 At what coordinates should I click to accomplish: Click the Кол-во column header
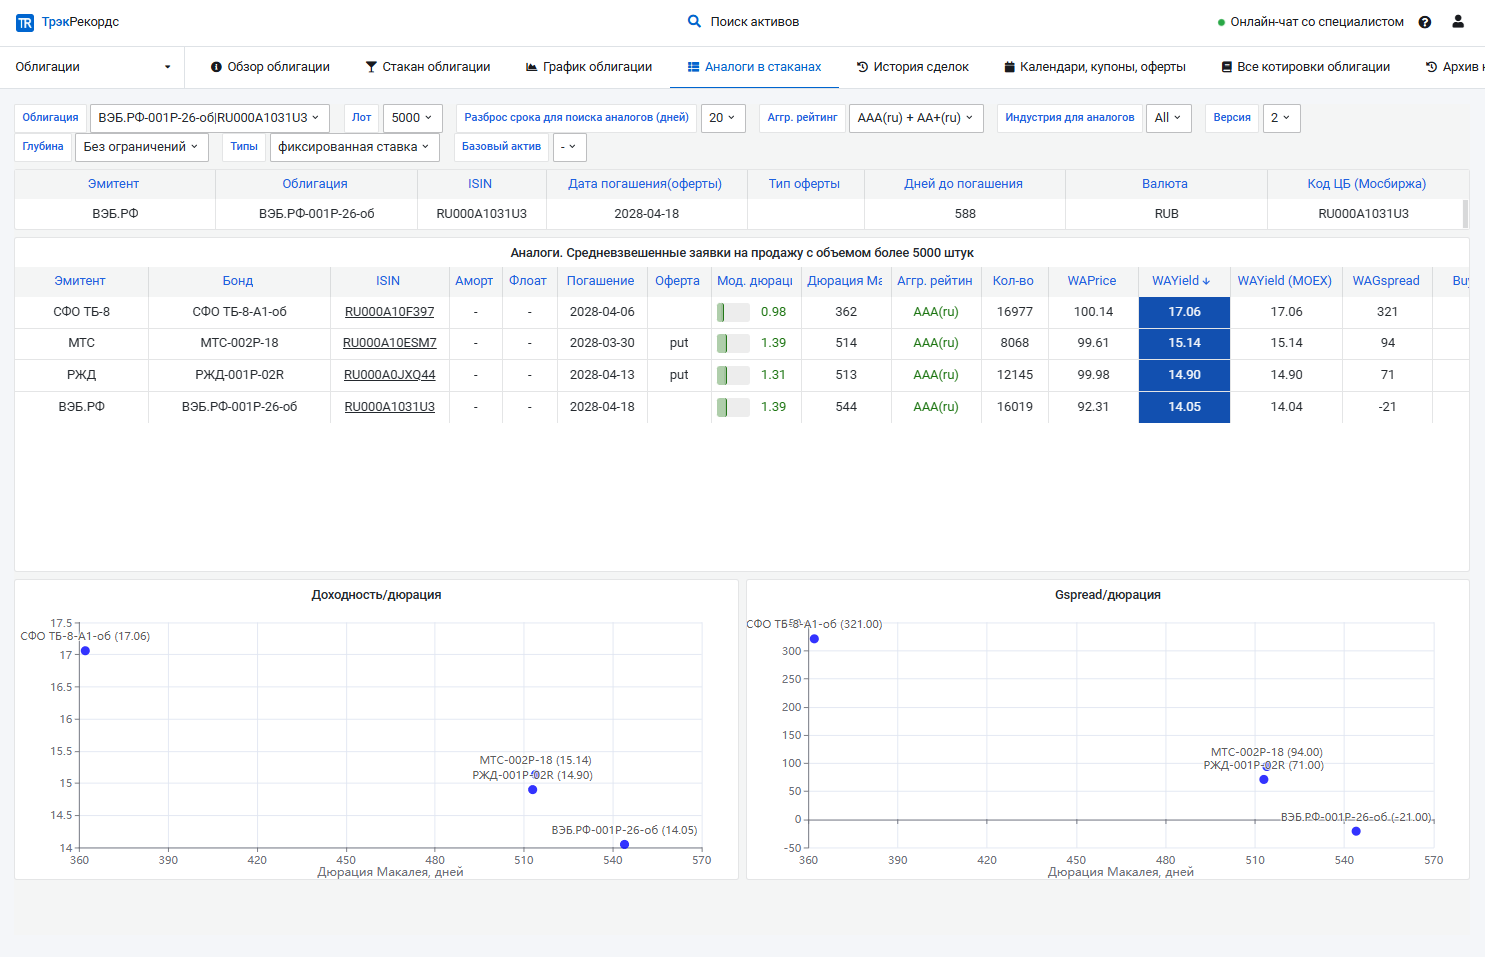coord(1013,281)
